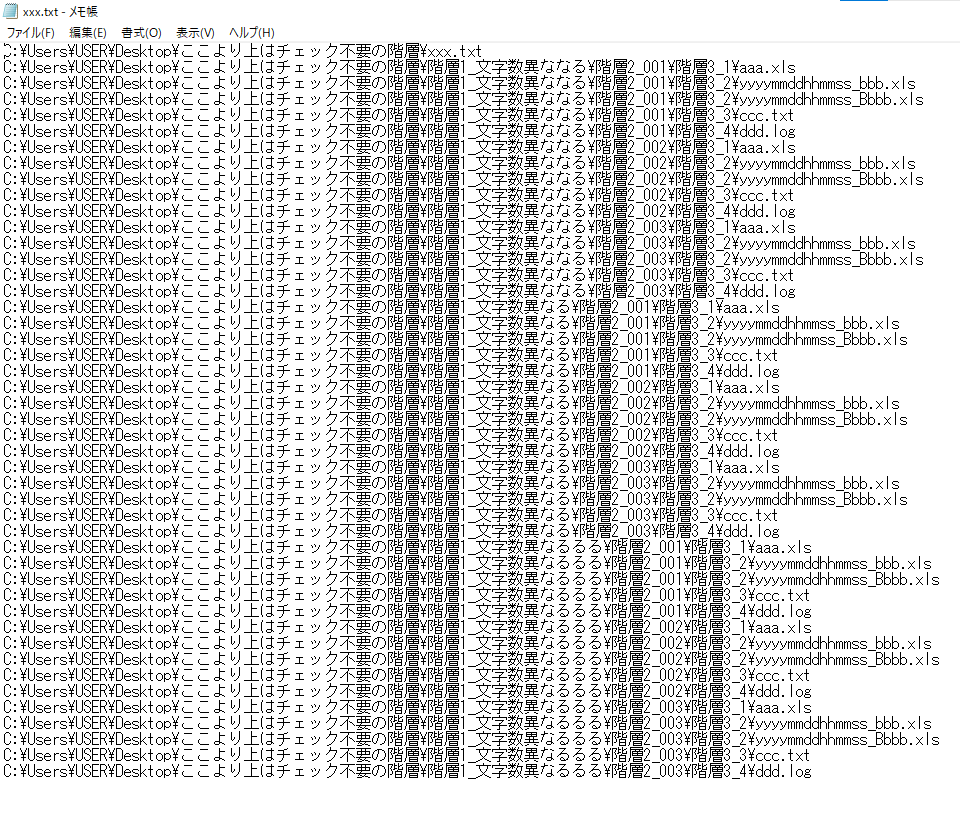Open the ヘルプ(H) menu
The width and height of the screenshot is (960, 832).
[252, 32]
